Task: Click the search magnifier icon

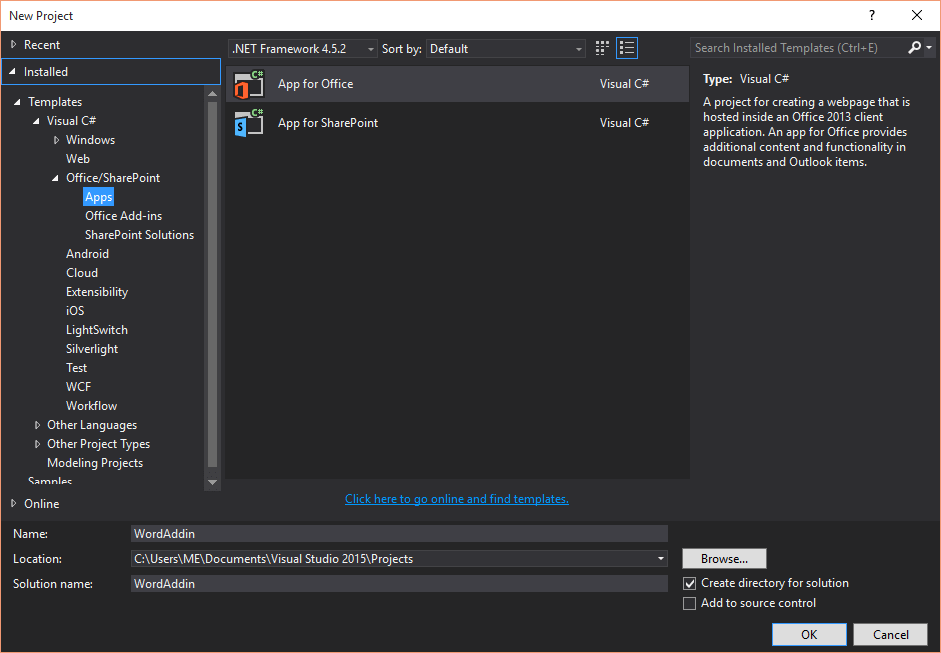Action: click(914, 47)
